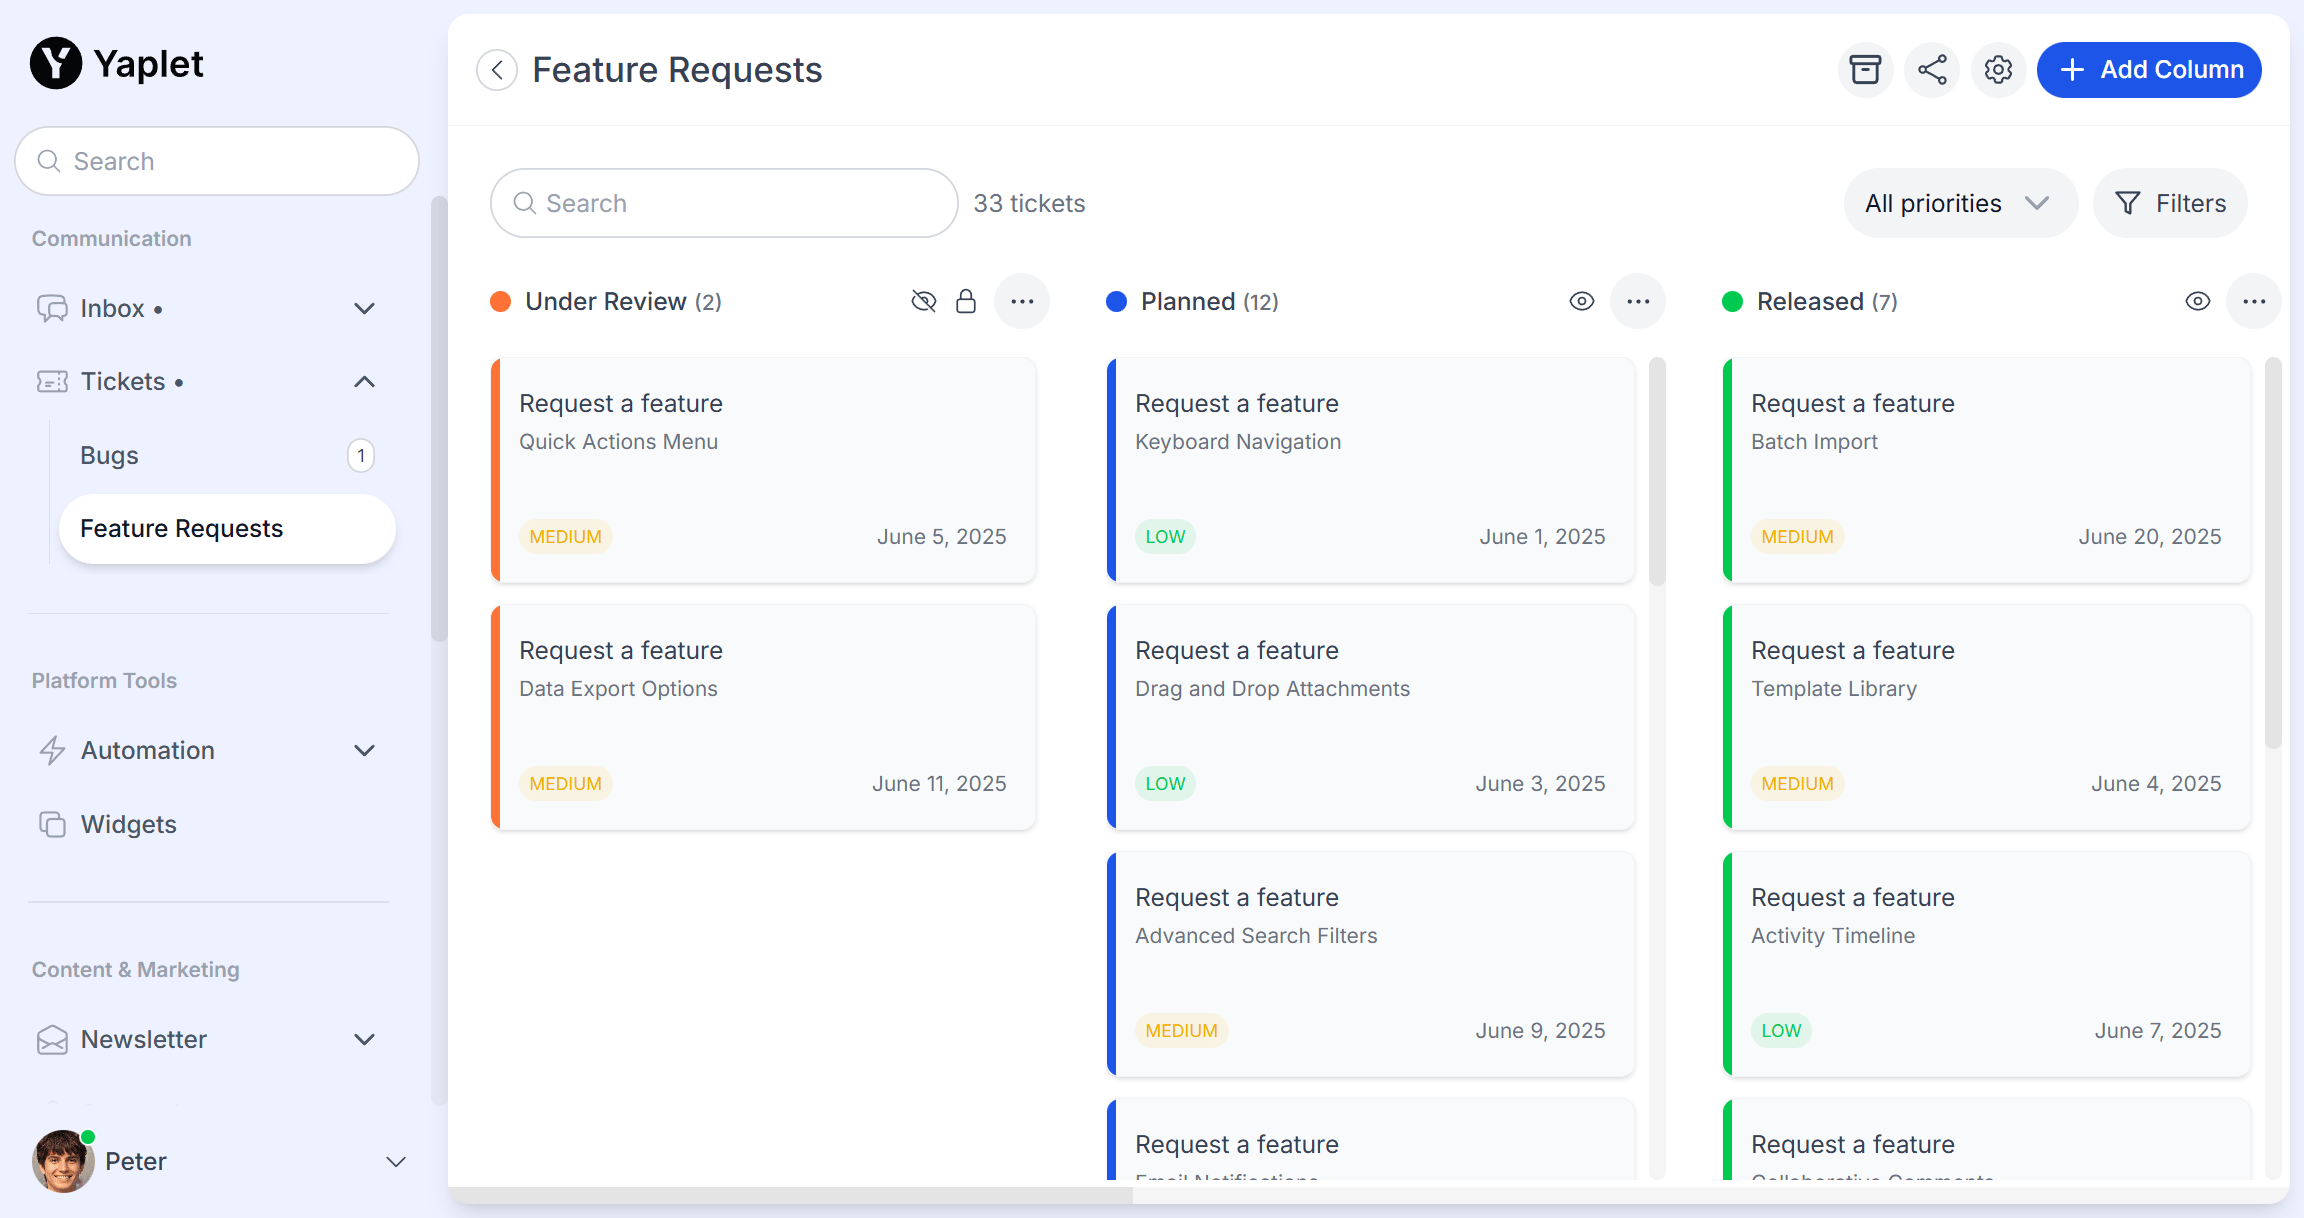Toggle visibility eye on Planned column
The image size is (2304, 1218).
[1581, 301]
